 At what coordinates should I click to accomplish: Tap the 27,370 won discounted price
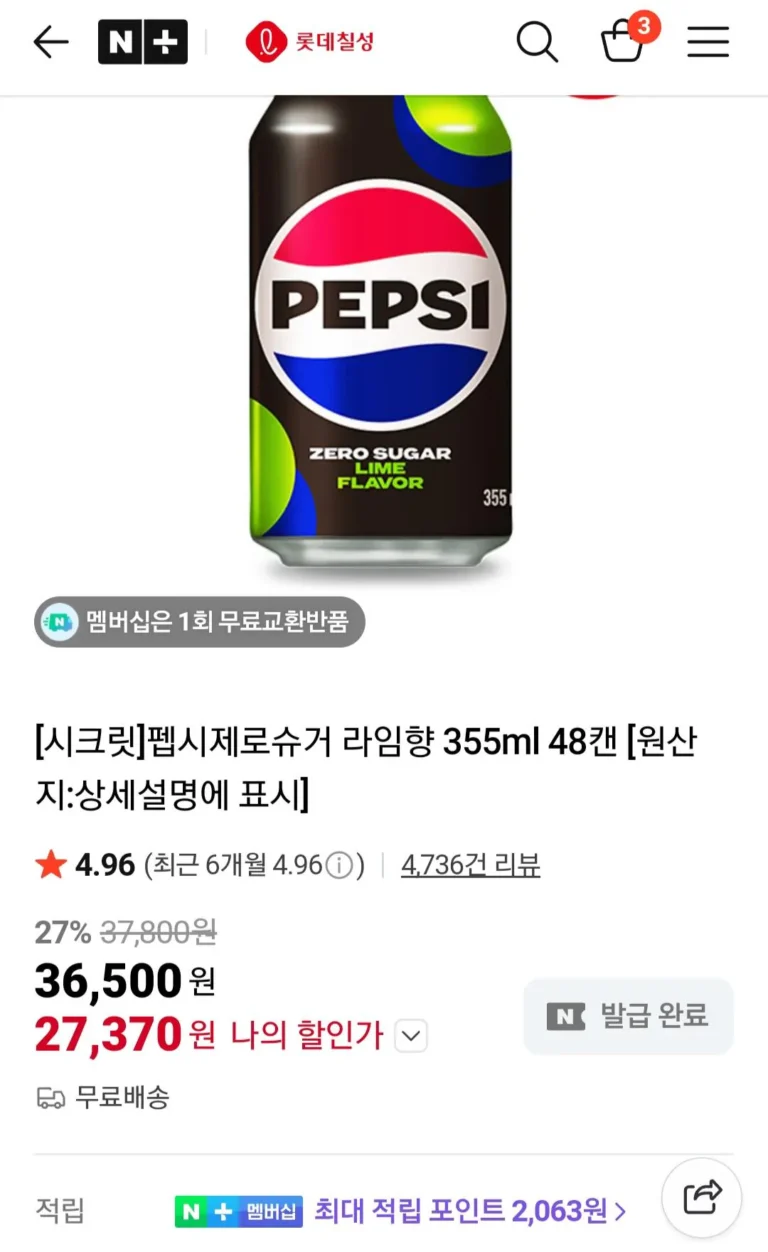click(108, 1036)
